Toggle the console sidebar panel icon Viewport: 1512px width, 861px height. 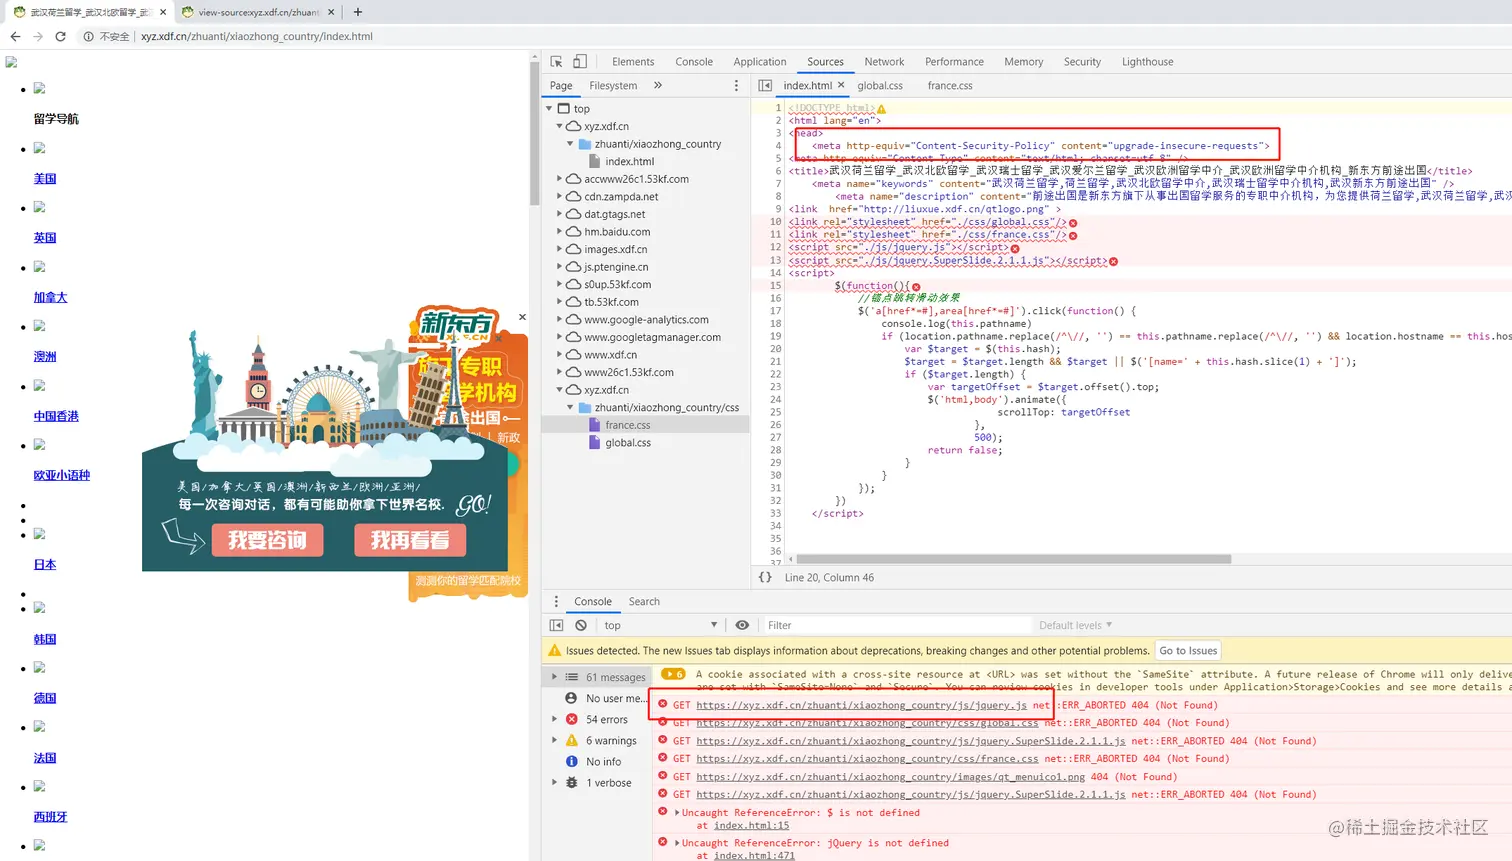557,625
